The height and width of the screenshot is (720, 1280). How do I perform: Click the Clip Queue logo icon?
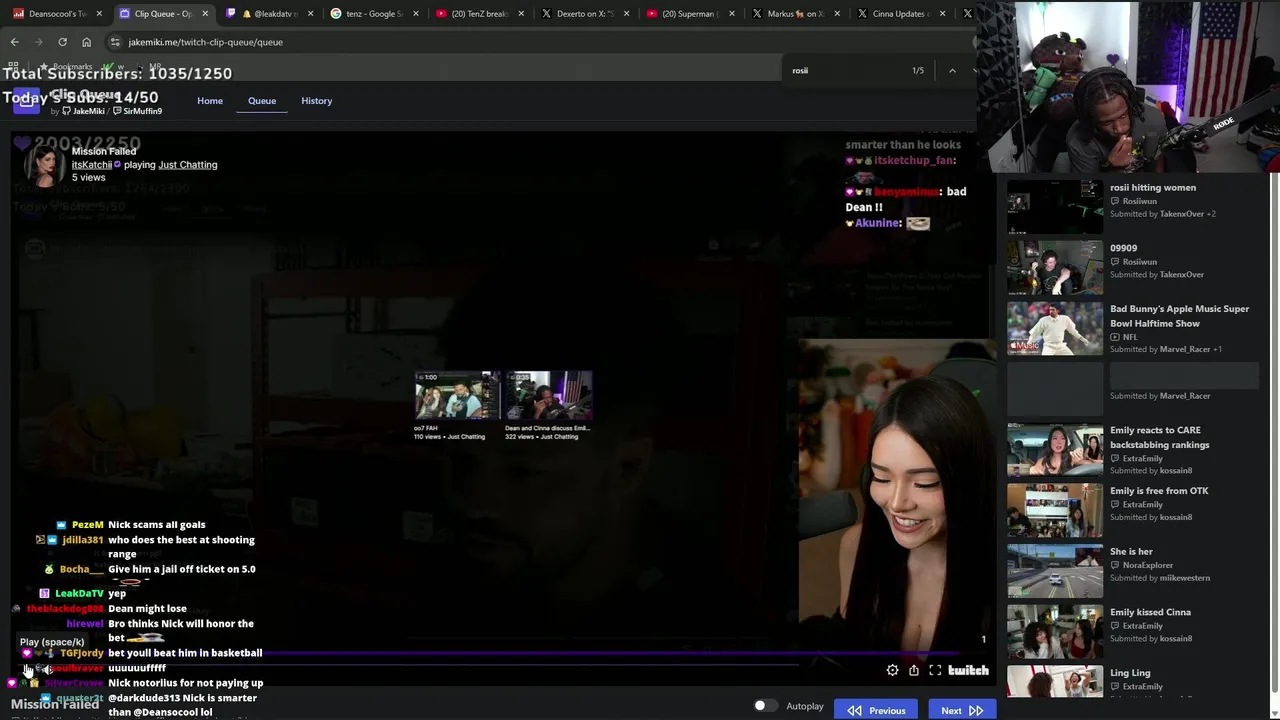[x=28, y=101]
